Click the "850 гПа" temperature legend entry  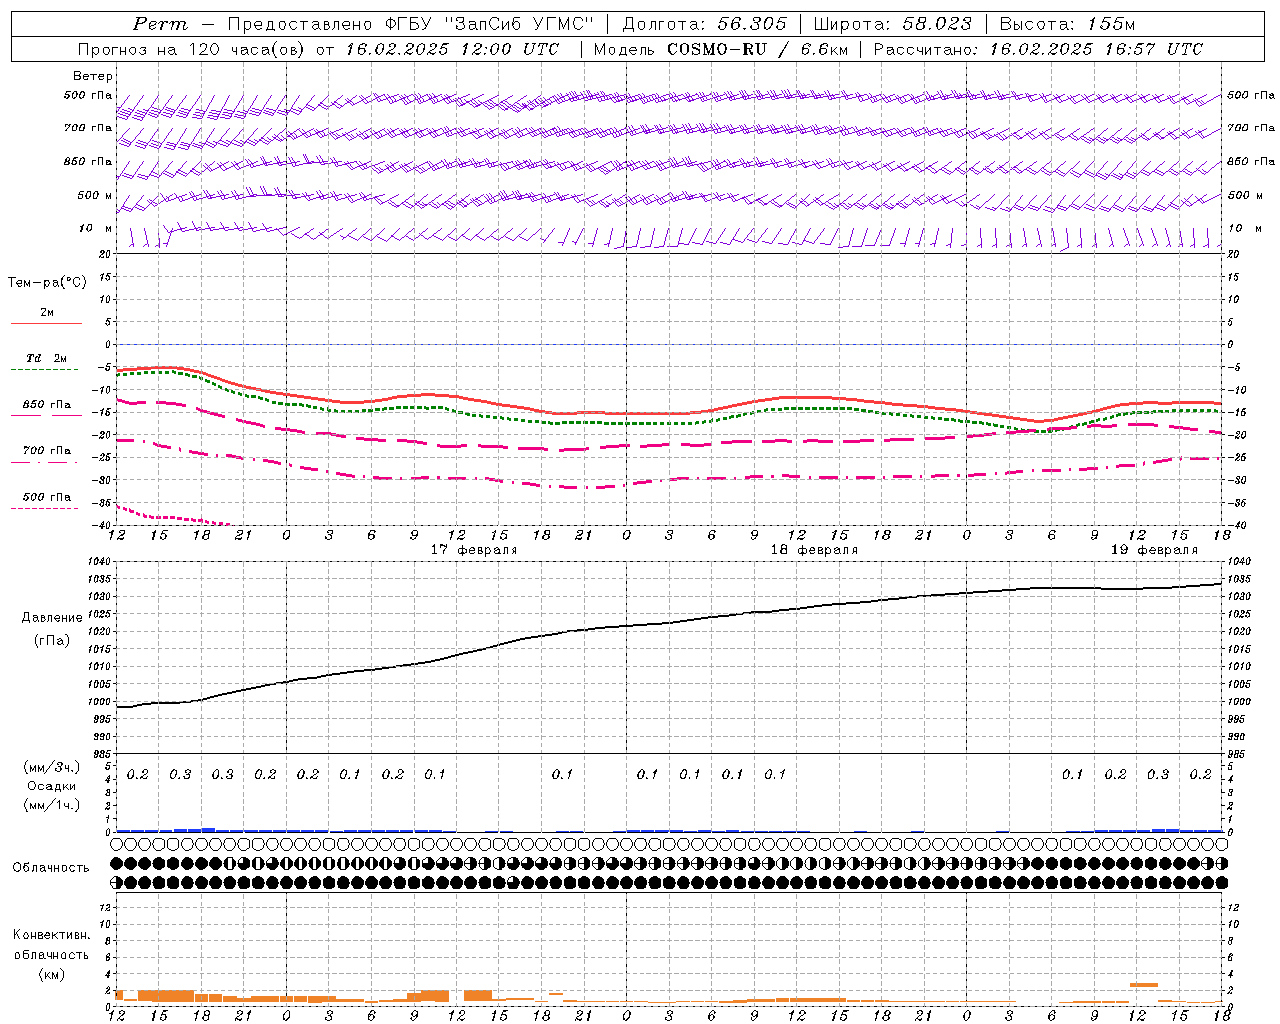47,405
